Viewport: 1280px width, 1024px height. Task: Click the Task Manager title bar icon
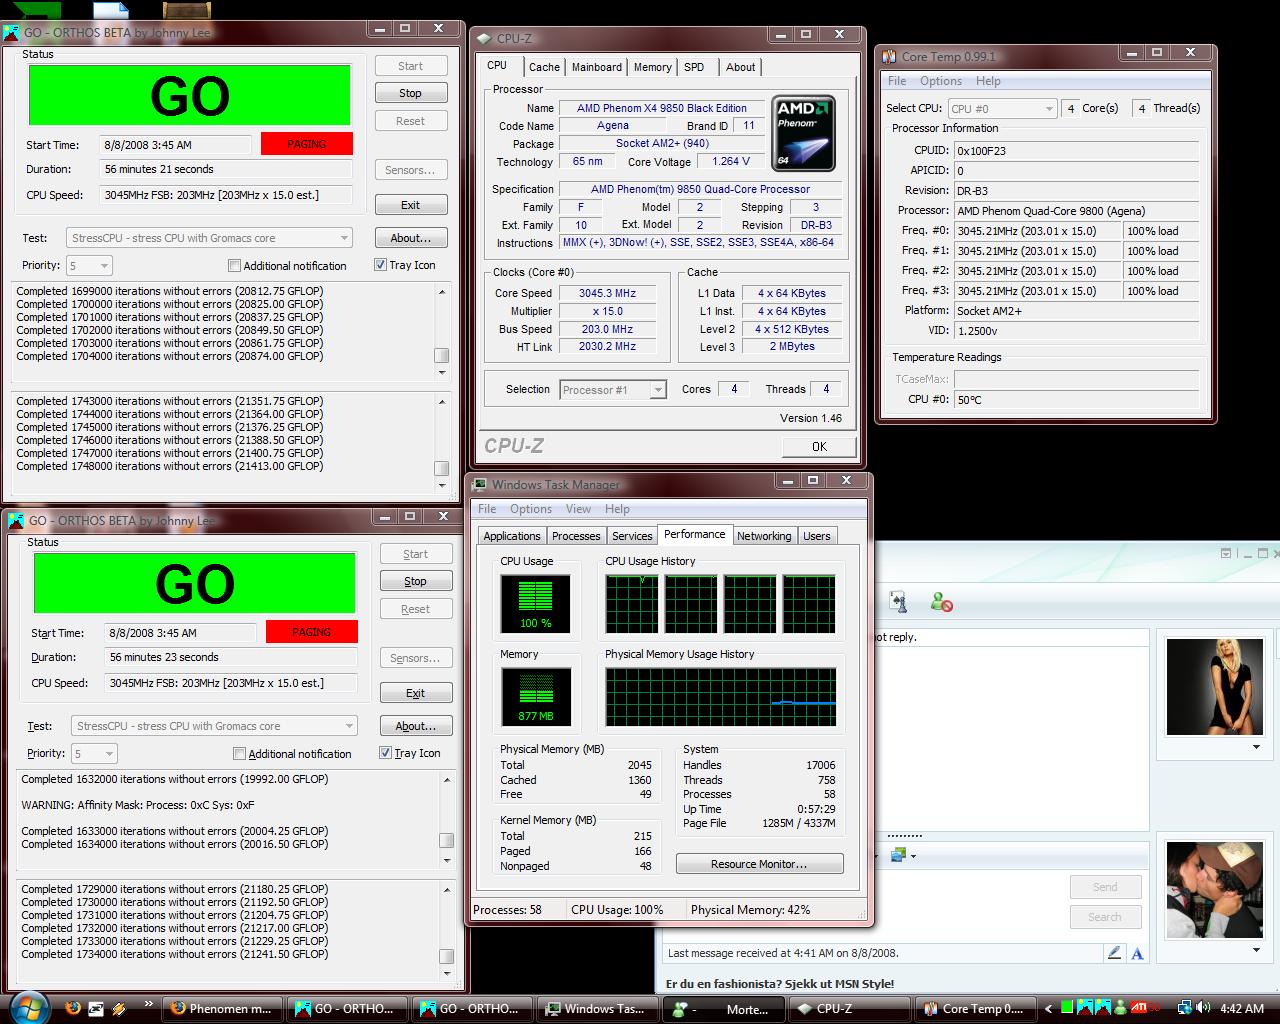tap(481, 485)
